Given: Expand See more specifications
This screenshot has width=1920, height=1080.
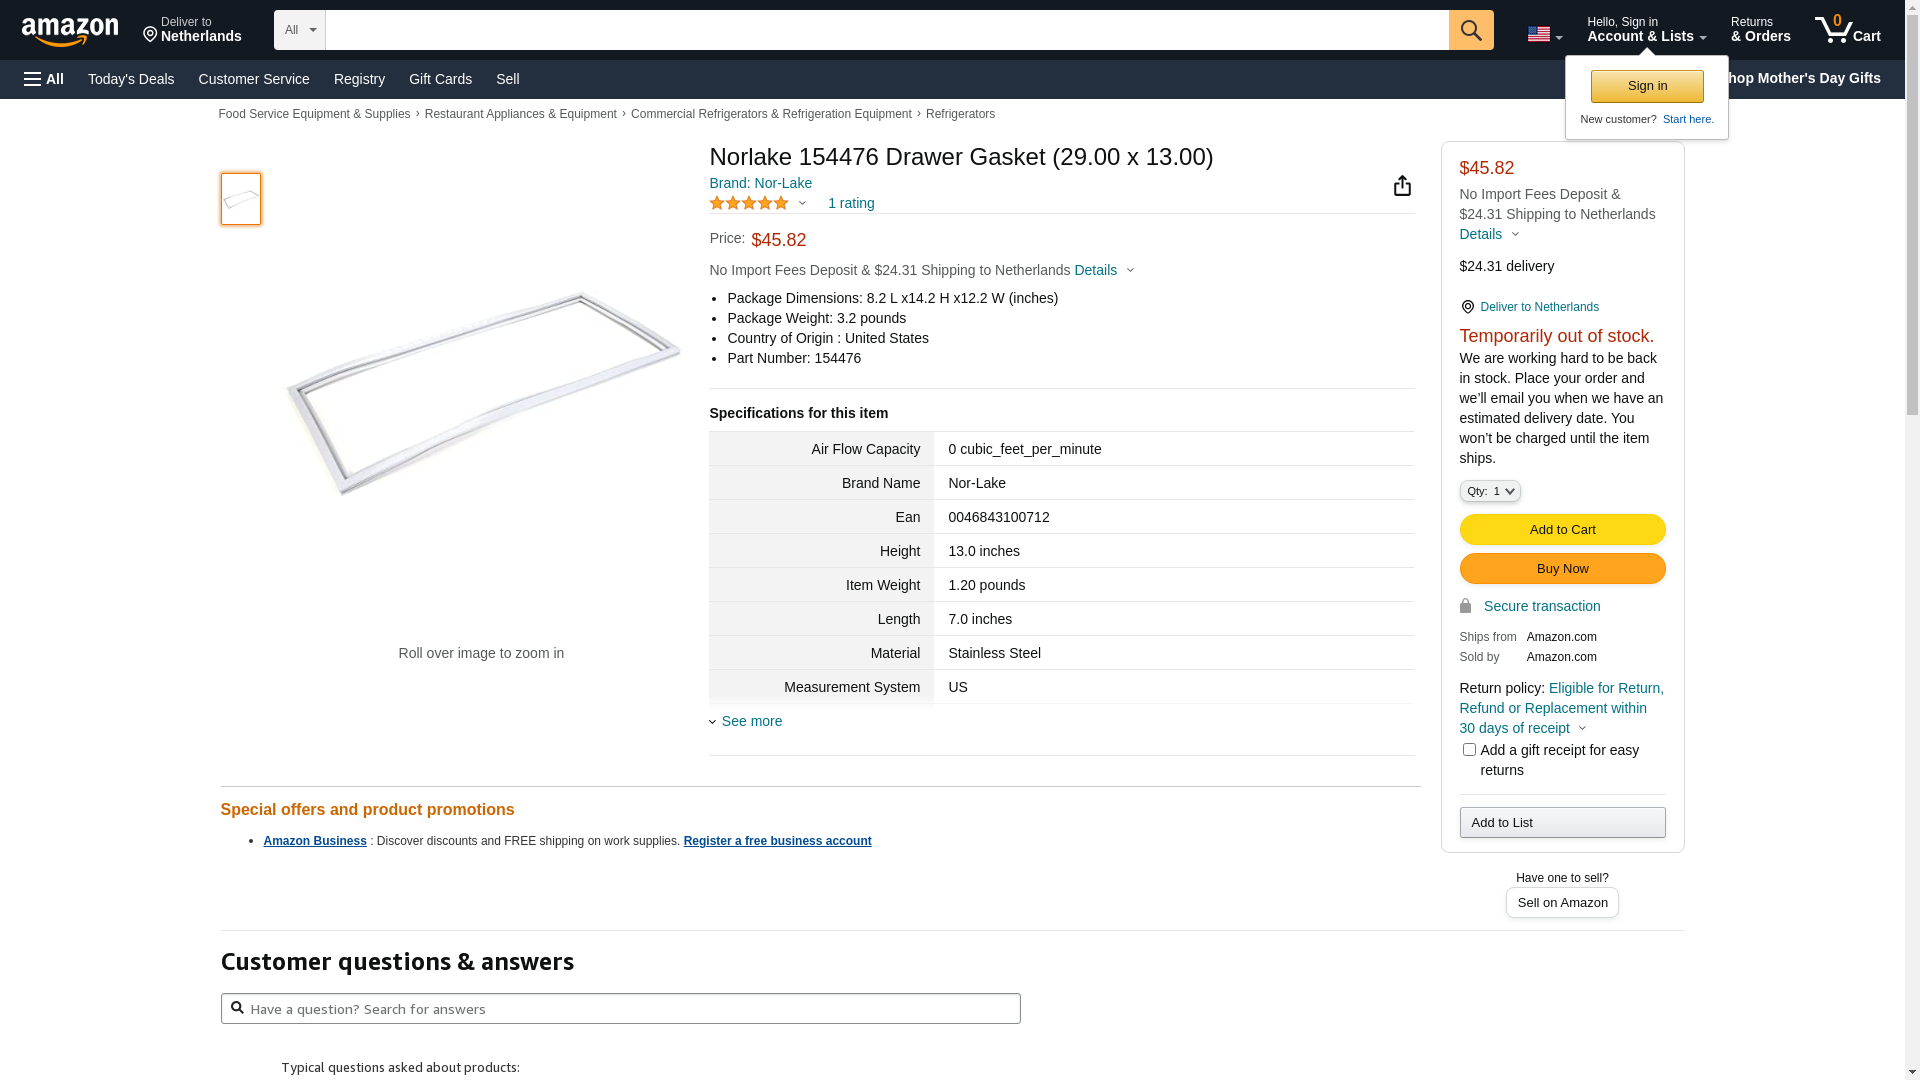Looking at the screenshot, I should click(751, 721).
